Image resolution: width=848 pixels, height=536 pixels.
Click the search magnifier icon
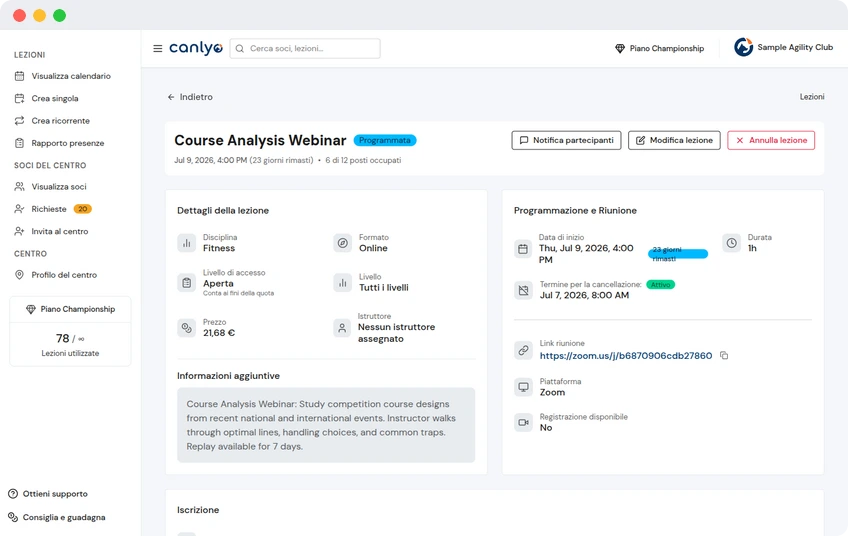point(240,49)
